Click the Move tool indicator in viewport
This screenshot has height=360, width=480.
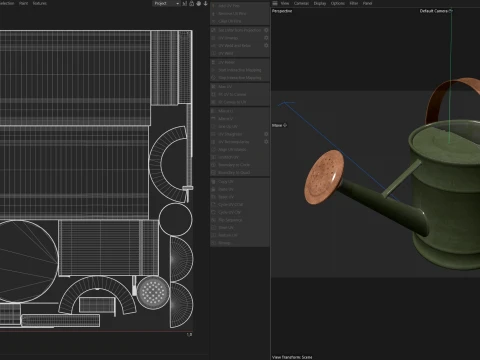(x=280, y=125)
